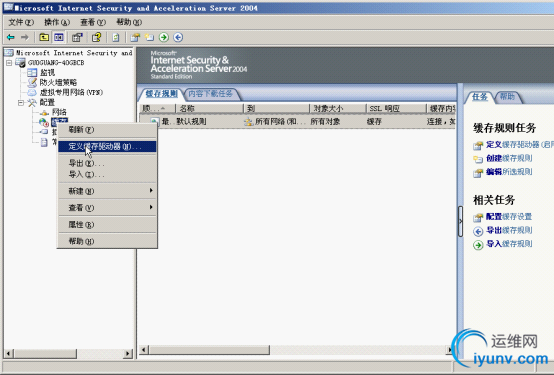Open the 帮助 menu in menu bar

click(x=129, y=22)
